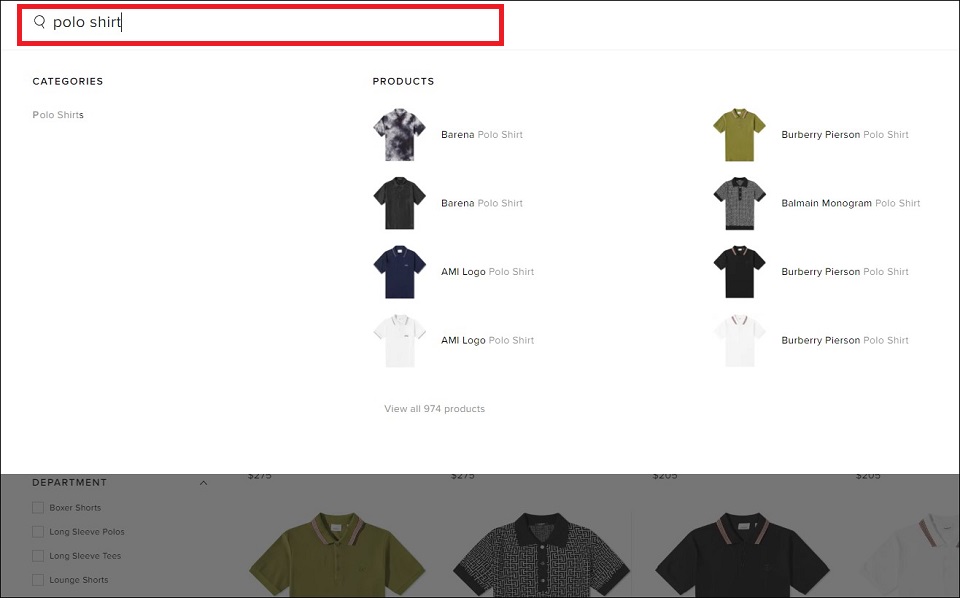
Task: Open the tie-dye Barena Polo Shirt thumbnail
Action: tap(399, 135)
